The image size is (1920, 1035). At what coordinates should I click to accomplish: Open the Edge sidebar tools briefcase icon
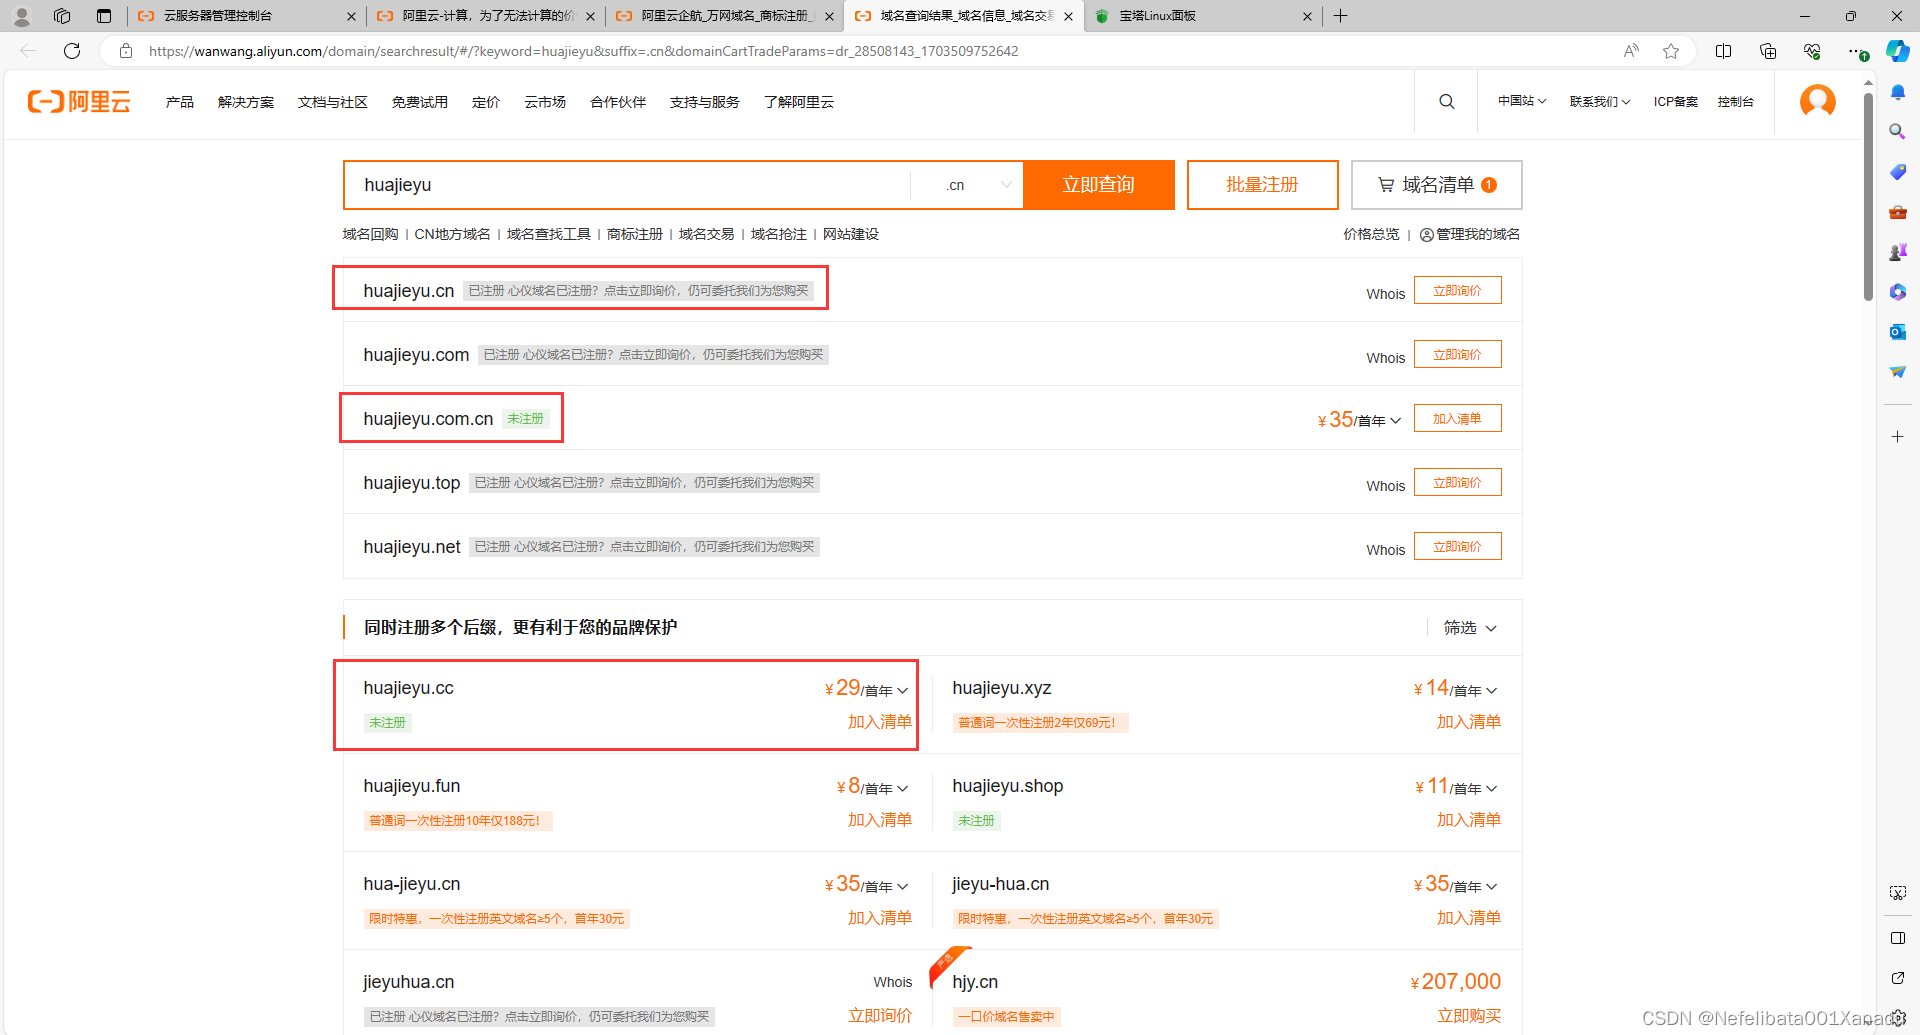[1897, 212]
